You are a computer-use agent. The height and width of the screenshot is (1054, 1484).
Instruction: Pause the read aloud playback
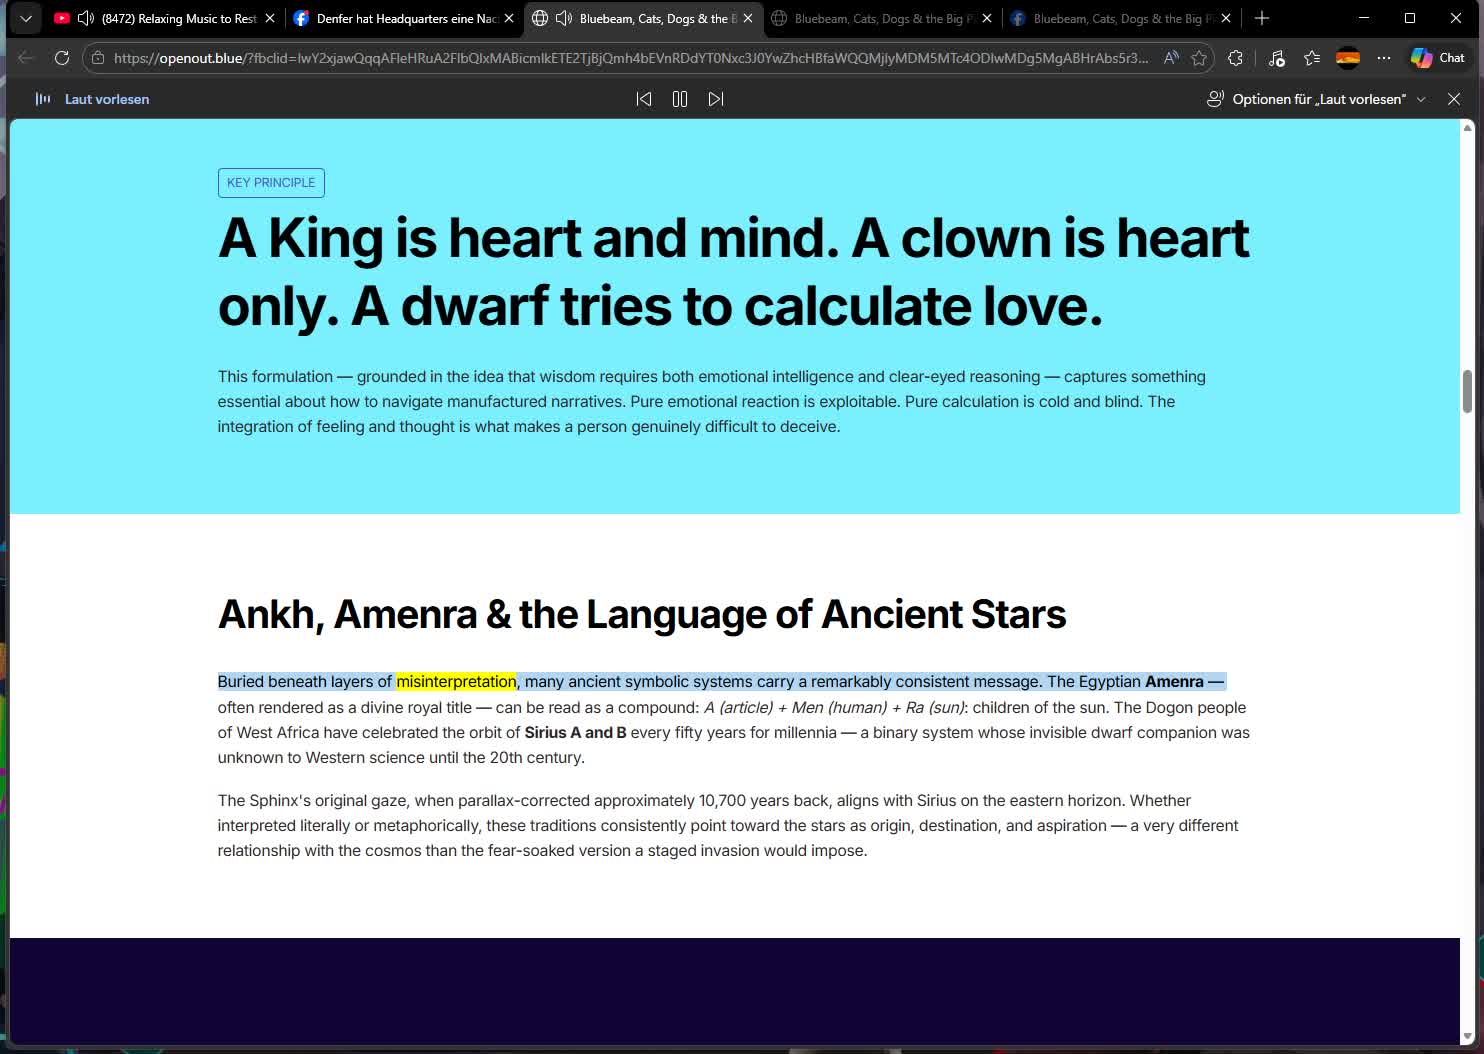(x=680, y=99)
